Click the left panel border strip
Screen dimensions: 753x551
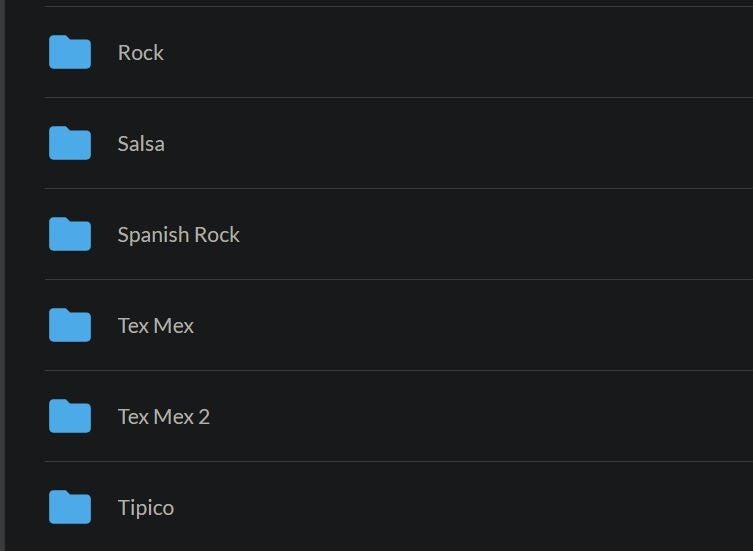(2, 275)
